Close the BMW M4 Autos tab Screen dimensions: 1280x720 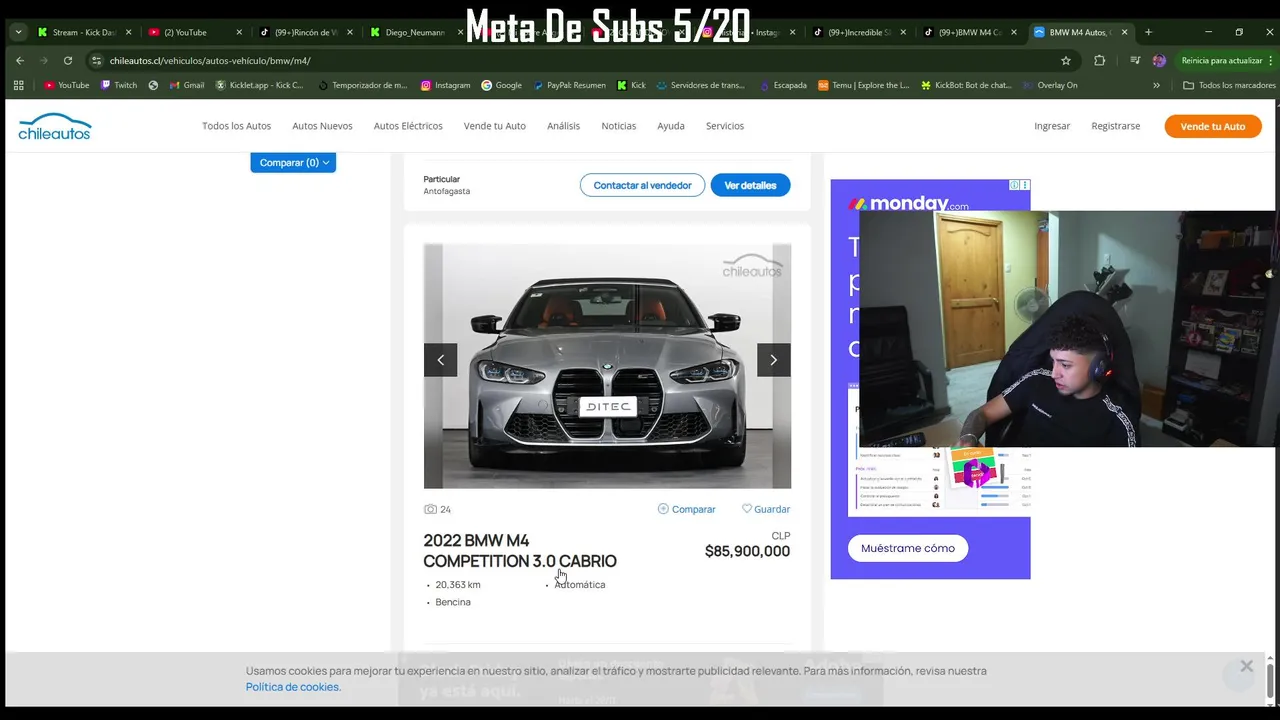pos(1125,32)
